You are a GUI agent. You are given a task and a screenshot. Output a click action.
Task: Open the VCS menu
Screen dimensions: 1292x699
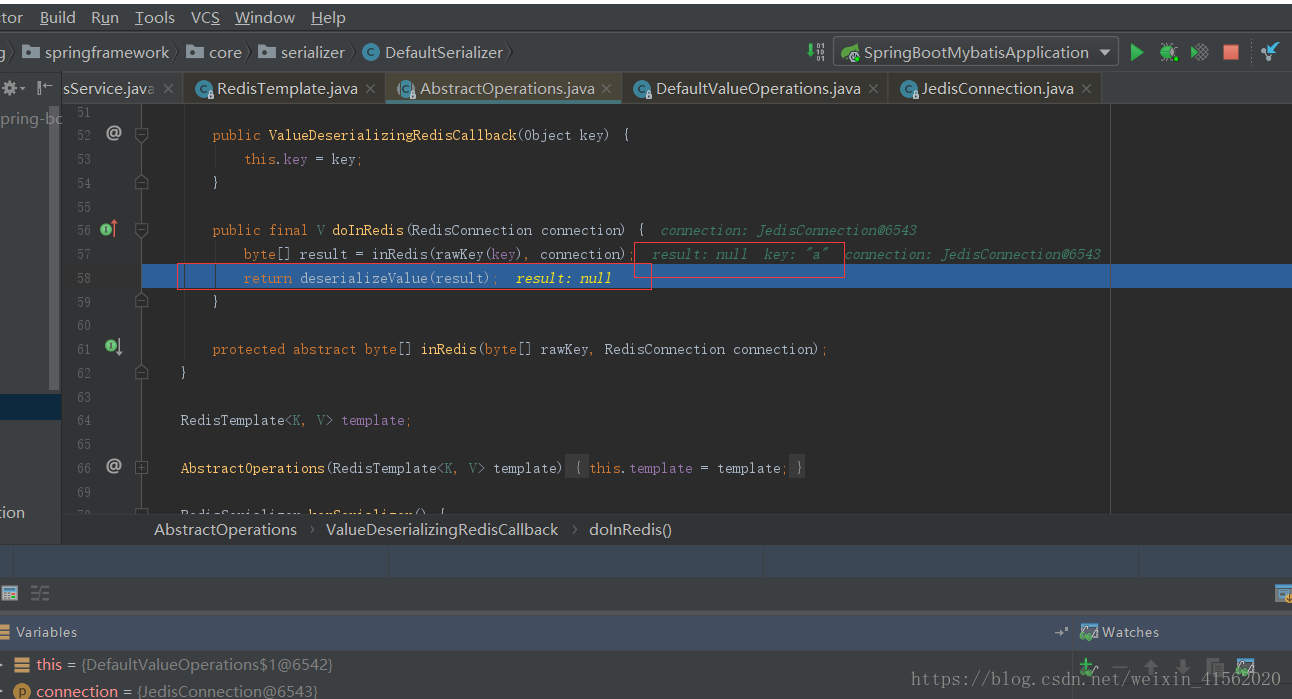(205, 17)
